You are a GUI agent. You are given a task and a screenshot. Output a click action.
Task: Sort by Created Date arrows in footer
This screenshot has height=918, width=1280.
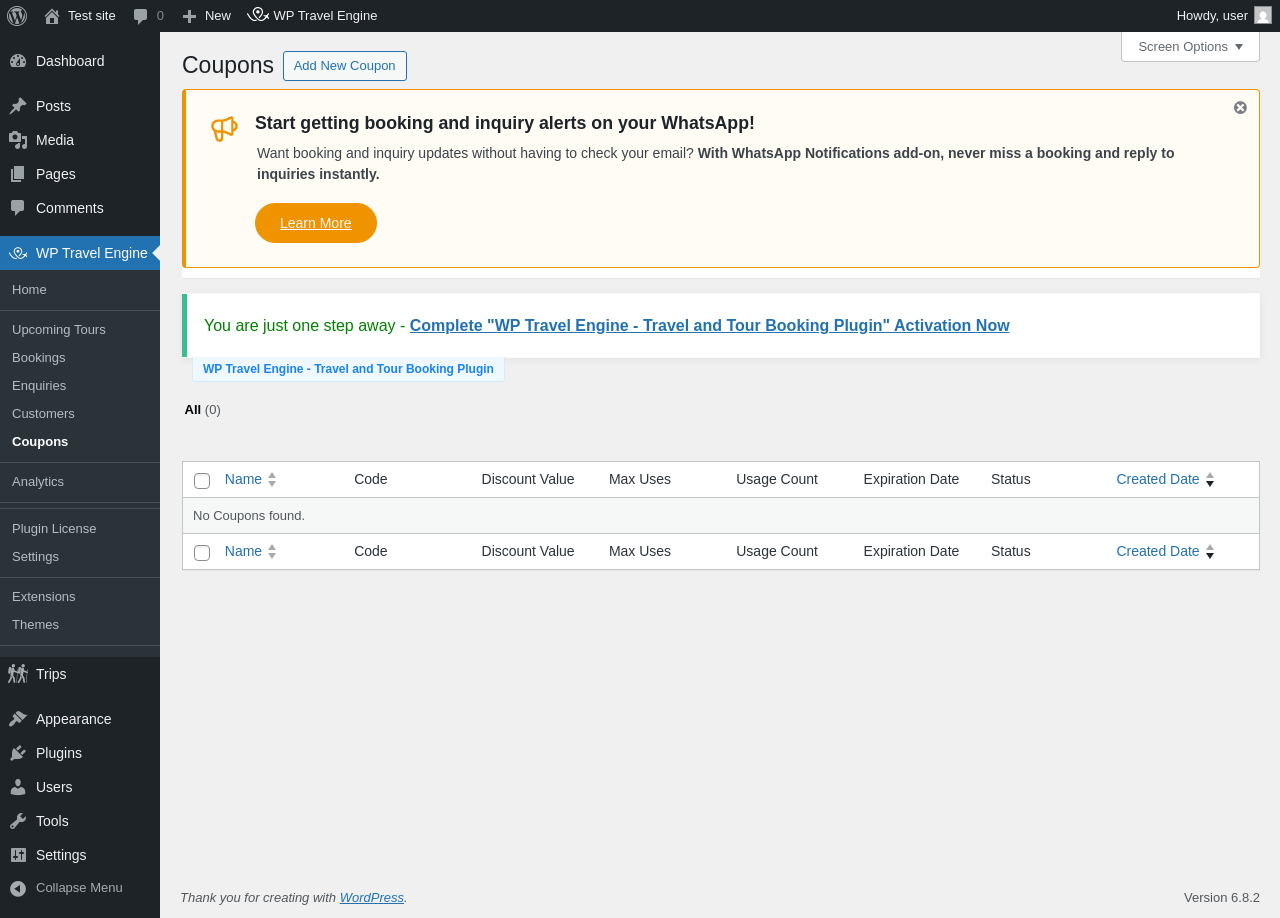[x=1210, y=551]
